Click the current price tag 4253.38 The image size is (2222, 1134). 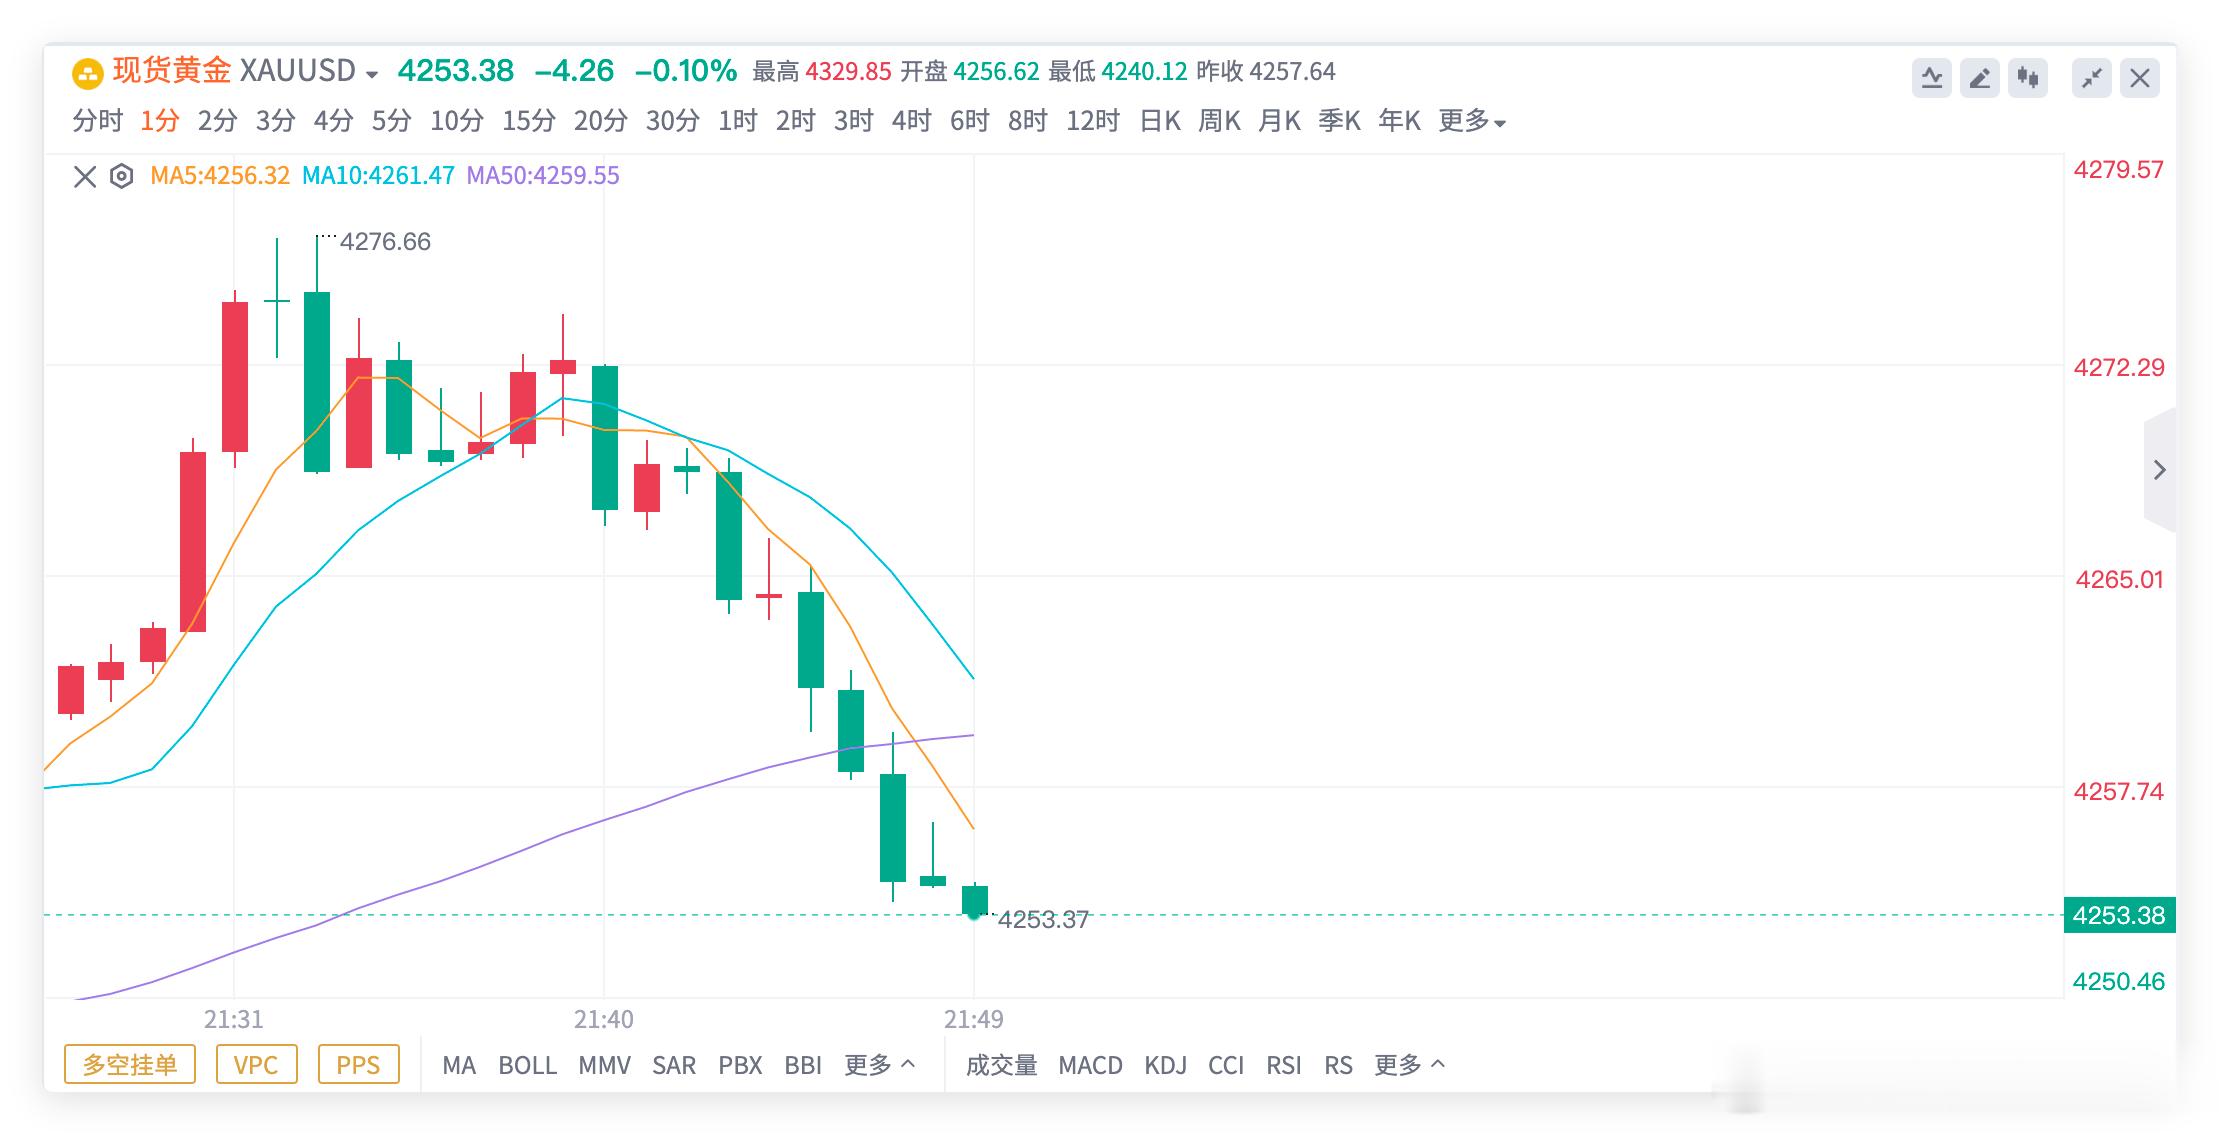click(x=2119, y=915)
